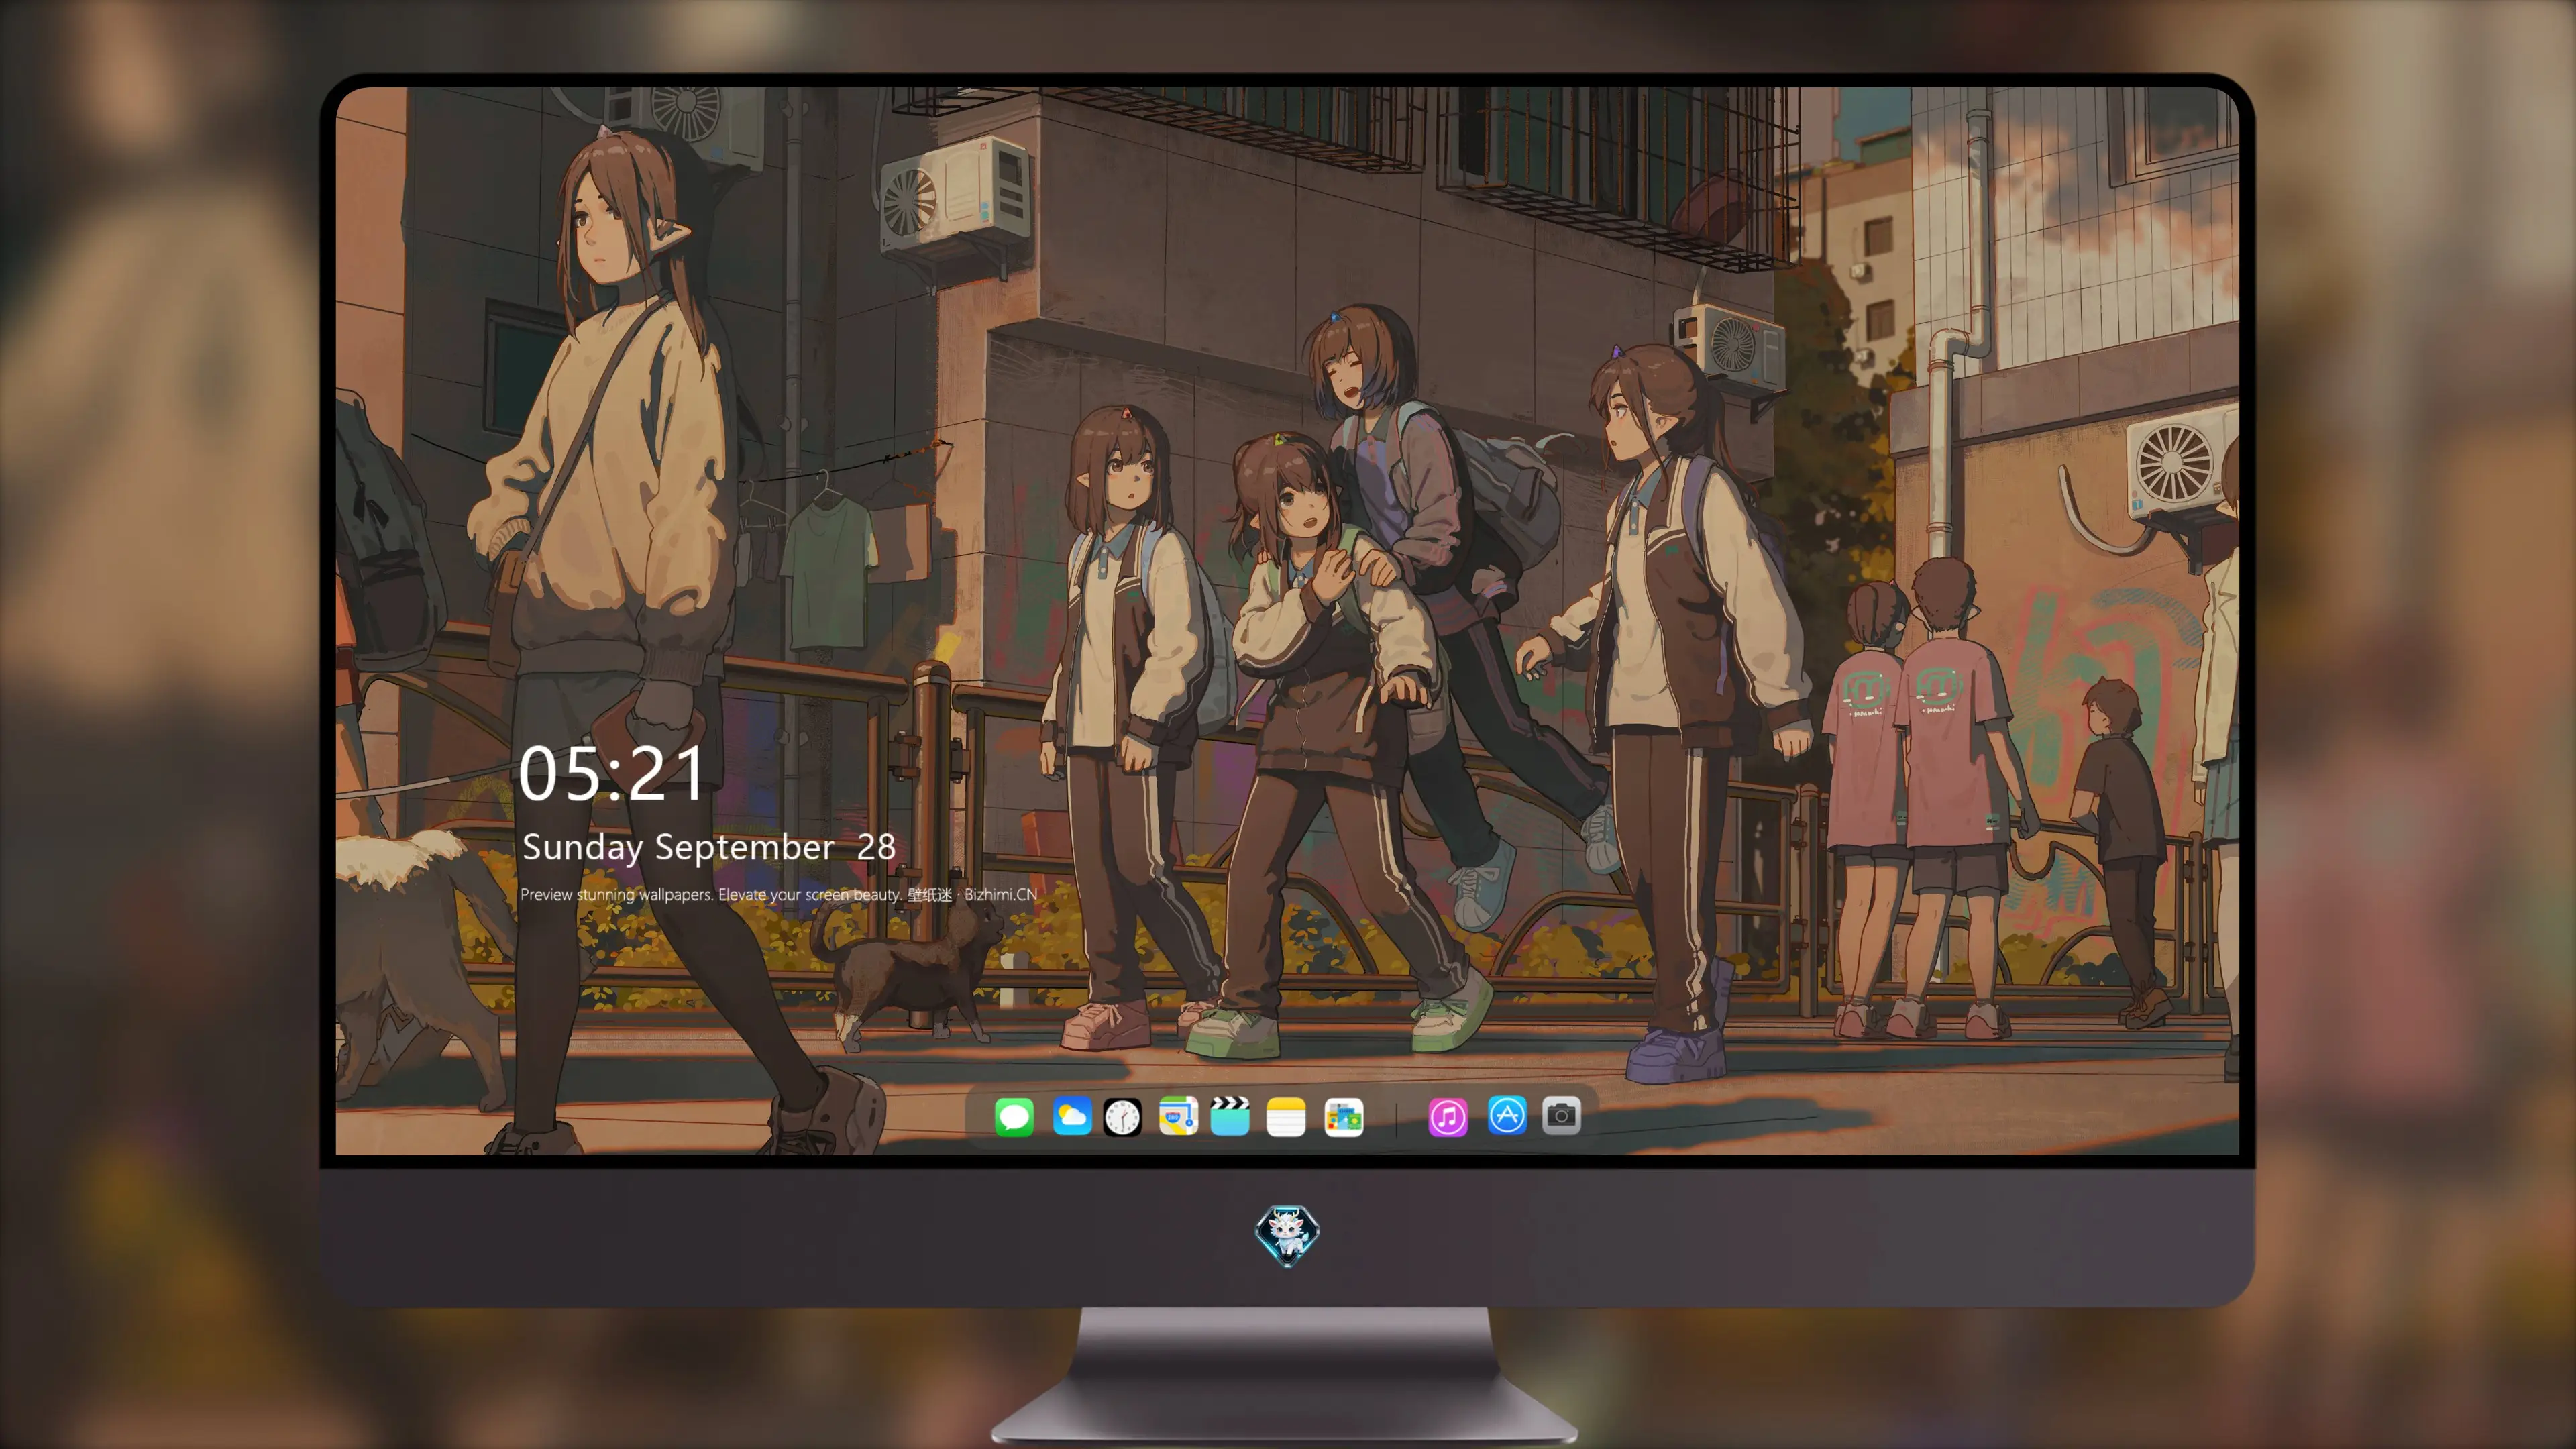Open the Videos clapperboard app icon
This screenshot has width=2576, height=1449.
pyautogui.click(x=1230, y=1116)
